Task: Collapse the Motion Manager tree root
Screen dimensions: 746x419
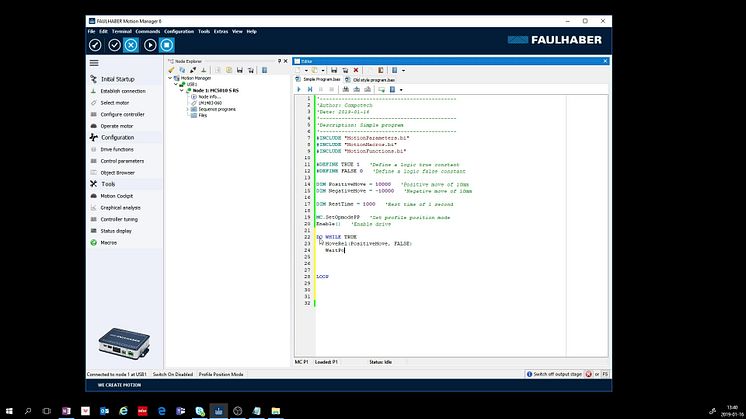Action: click(170, 78)
